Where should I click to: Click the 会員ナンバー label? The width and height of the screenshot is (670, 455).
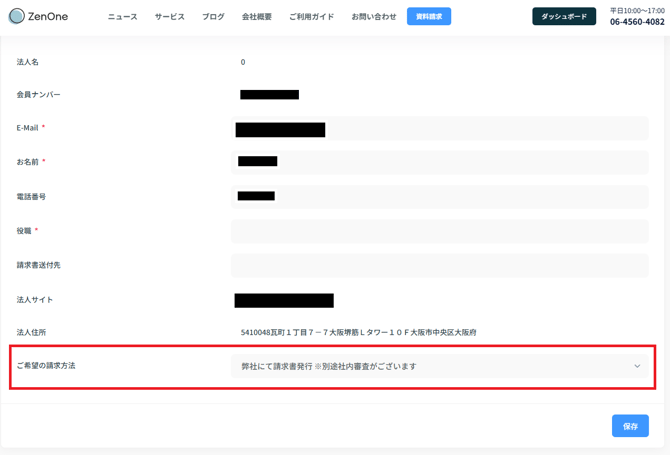click(38, 94)
